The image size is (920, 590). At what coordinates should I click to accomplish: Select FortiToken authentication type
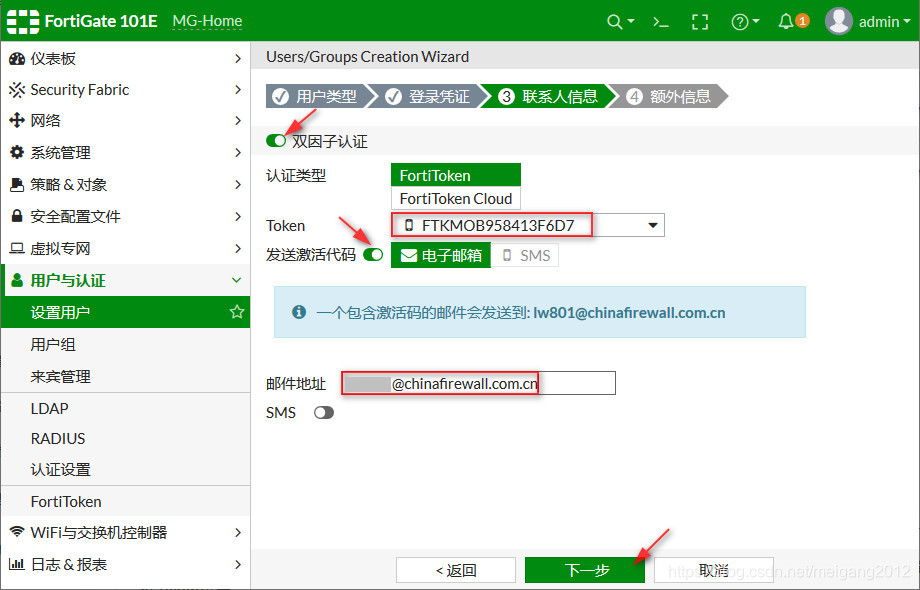[455, 175]
